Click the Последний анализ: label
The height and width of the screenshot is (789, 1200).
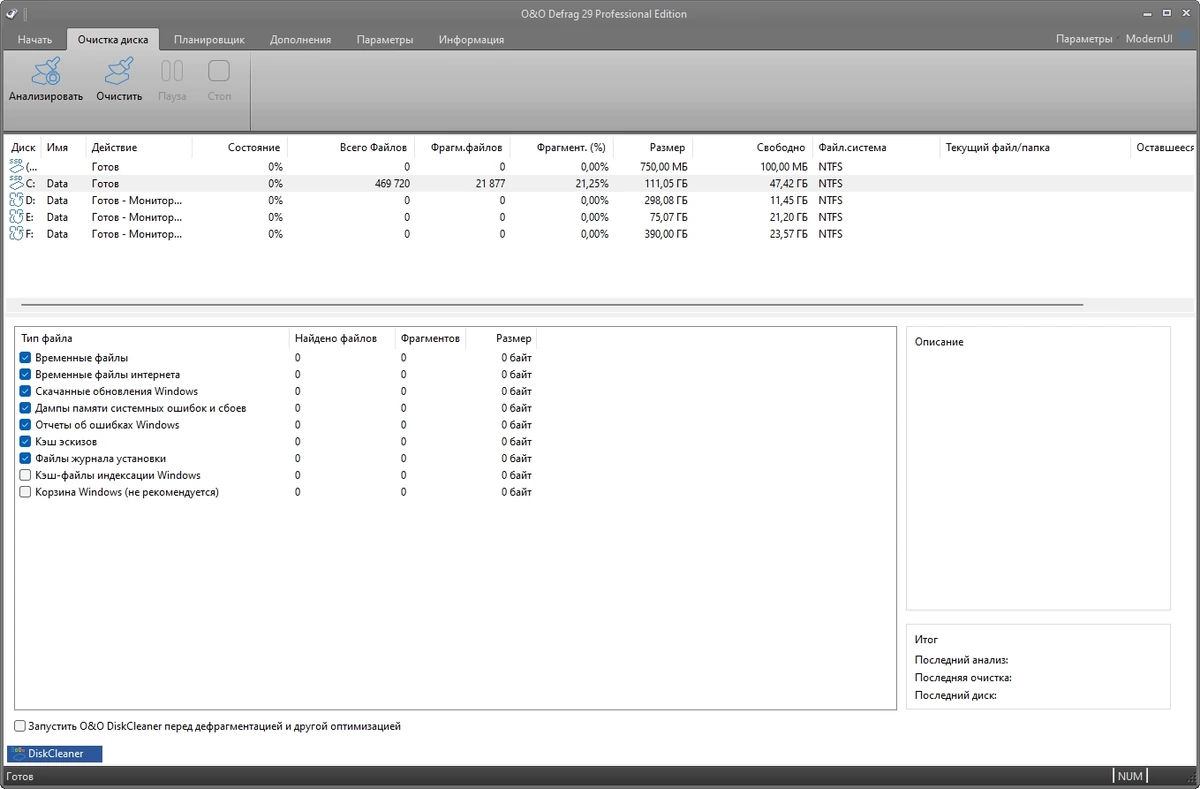(961, 660)
